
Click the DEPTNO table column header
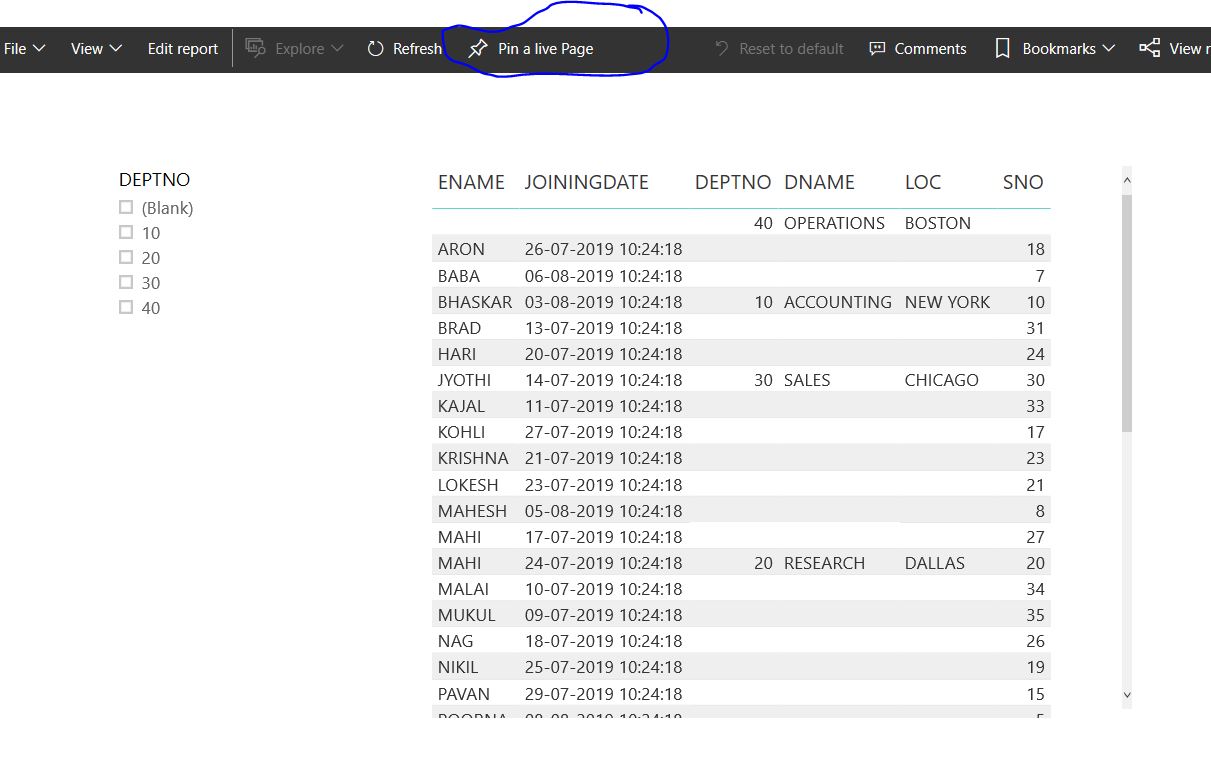(x=733, y=182)
